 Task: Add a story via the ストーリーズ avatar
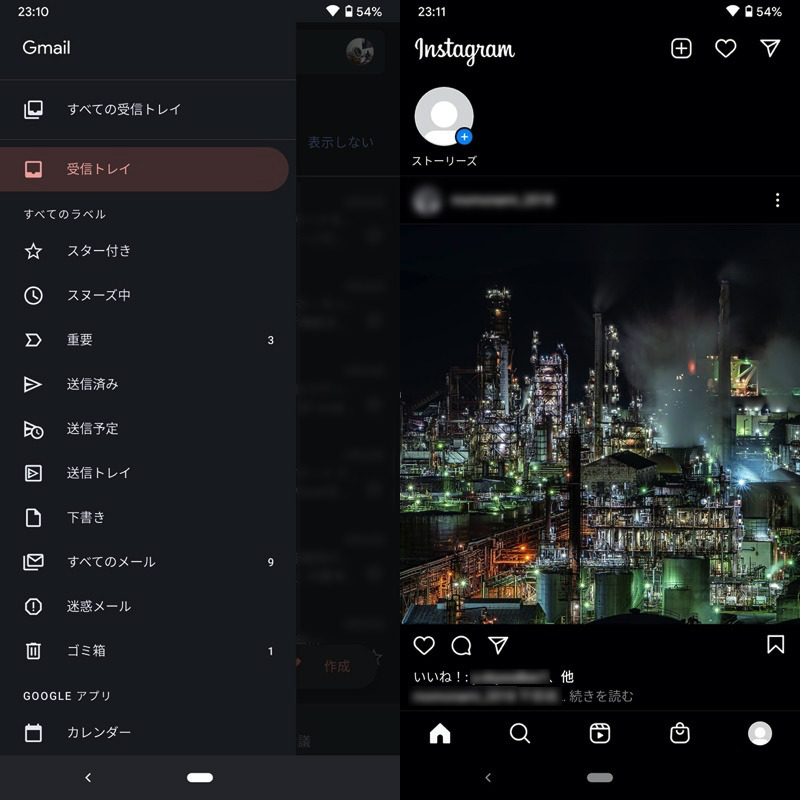point(444,118)
